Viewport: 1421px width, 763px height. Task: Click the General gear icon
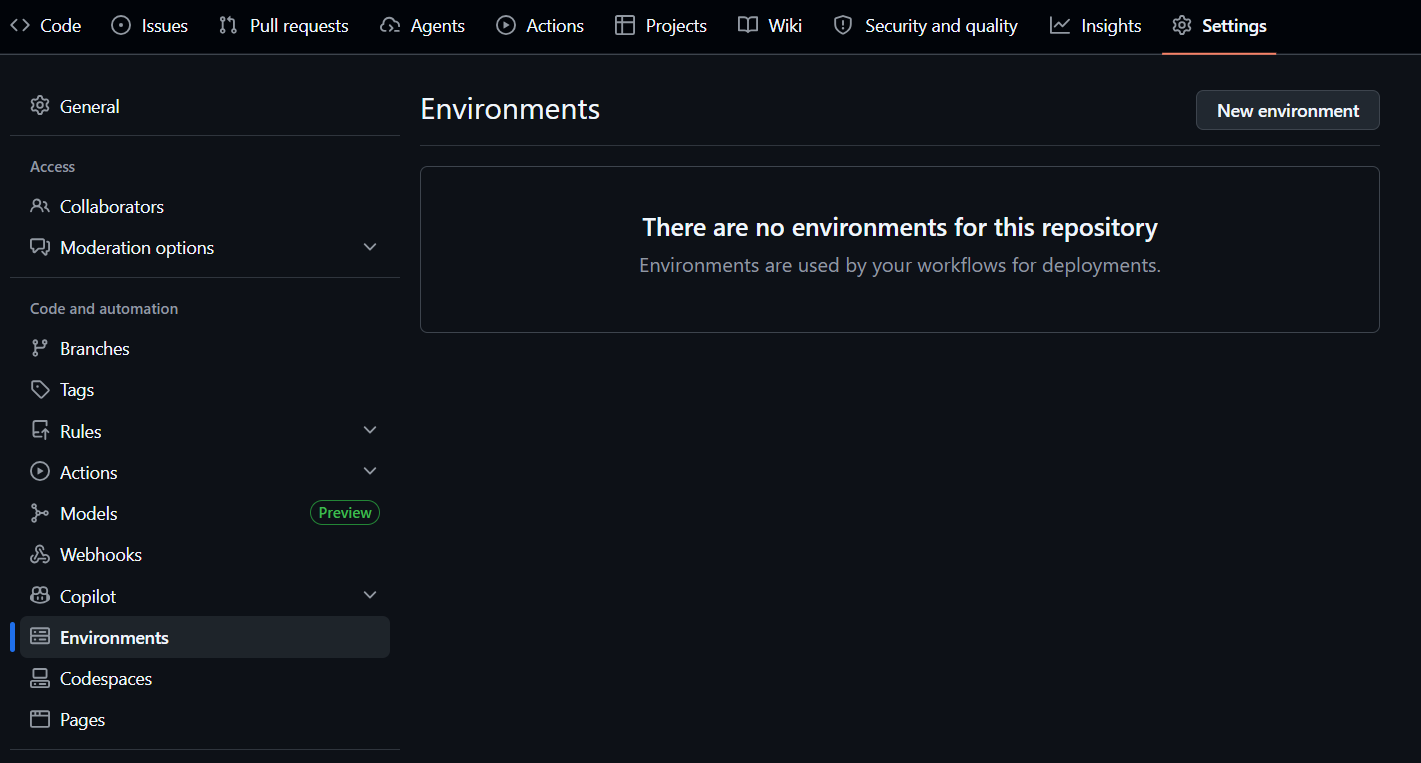tap(40, 106)
